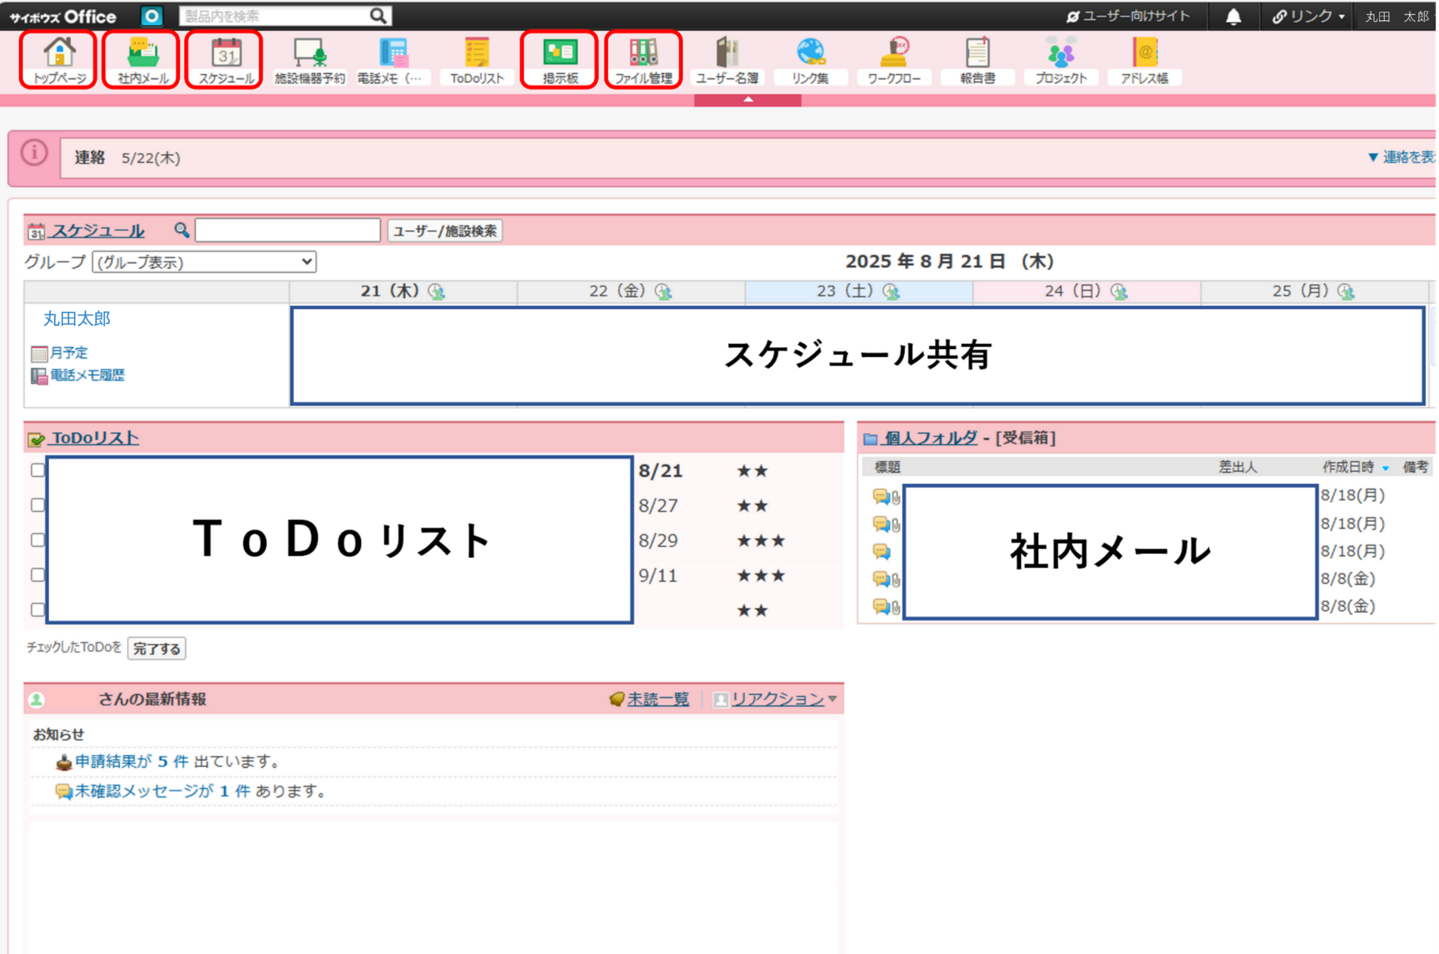Open the ワークフロー workflow icon
This screenshot has width=1439, height=954.
pos(894,59)
